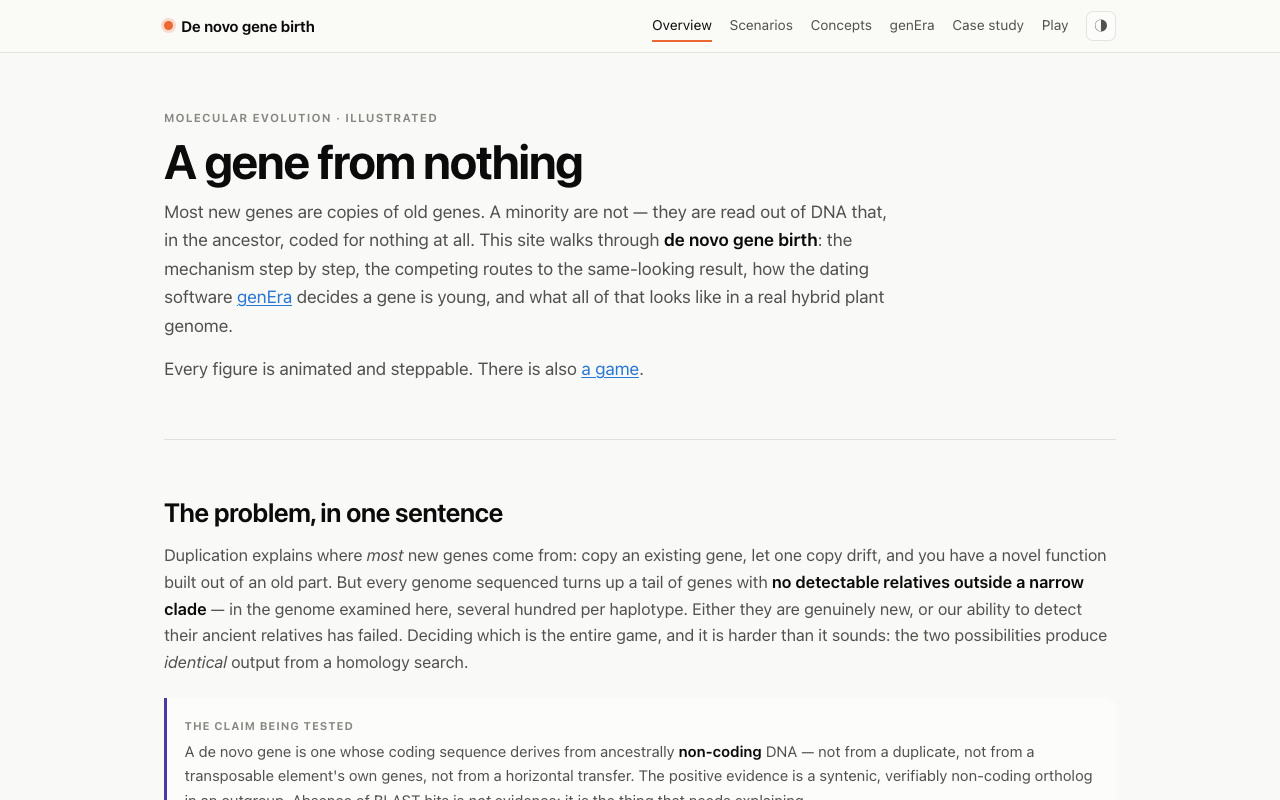Open the "a game" hyperlink

point(610,369)
